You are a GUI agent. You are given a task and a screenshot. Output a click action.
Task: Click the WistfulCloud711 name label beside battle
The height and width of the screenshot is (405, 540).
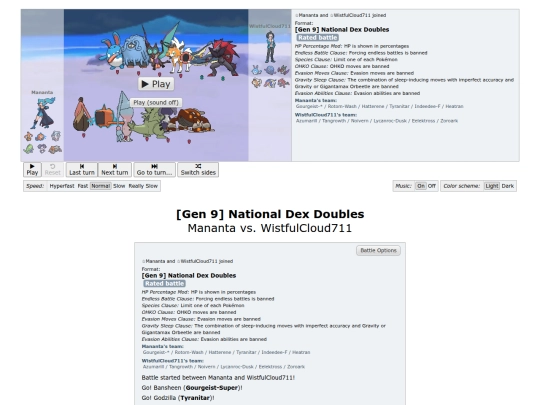pyautogui.click(x=270, y=26)
